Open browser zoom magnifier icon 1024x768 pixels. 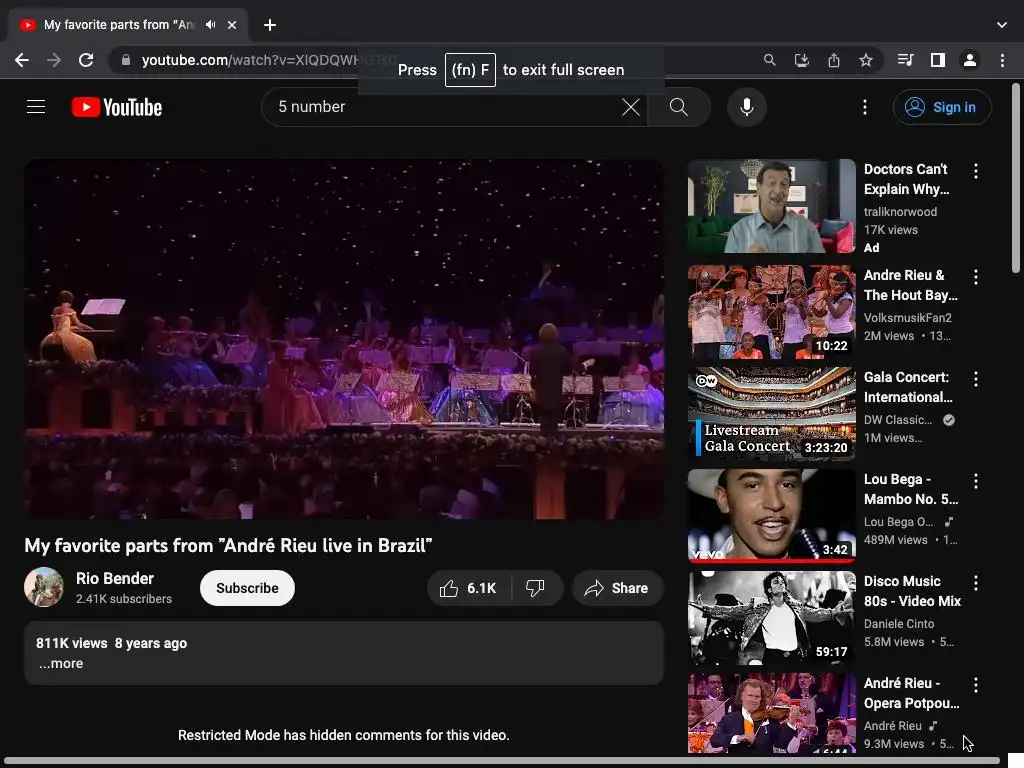tap(769, 60)
